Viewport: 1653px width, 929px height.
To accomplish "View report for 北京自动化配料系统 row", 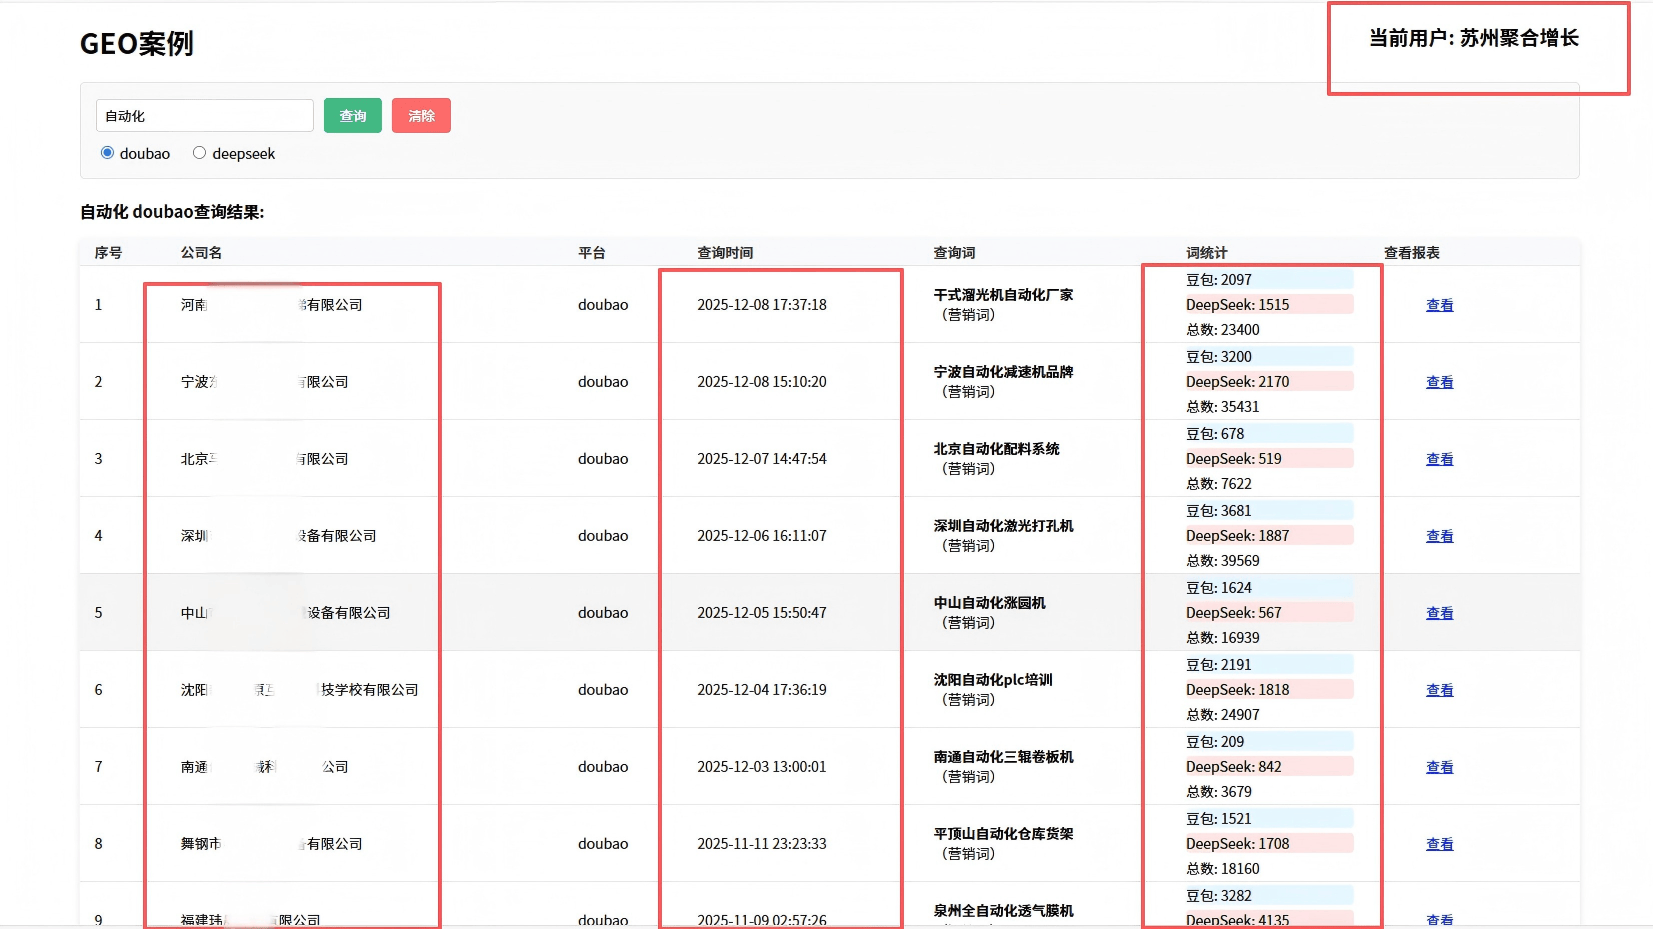I will 1439,459.
